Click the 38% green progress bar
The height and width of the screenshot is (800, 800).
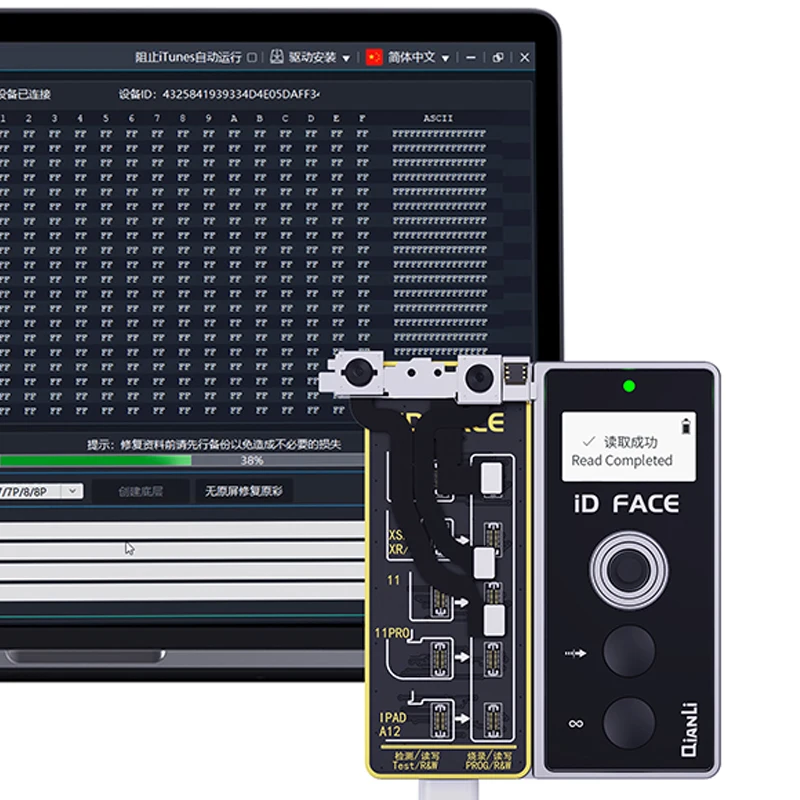[182, 461]
